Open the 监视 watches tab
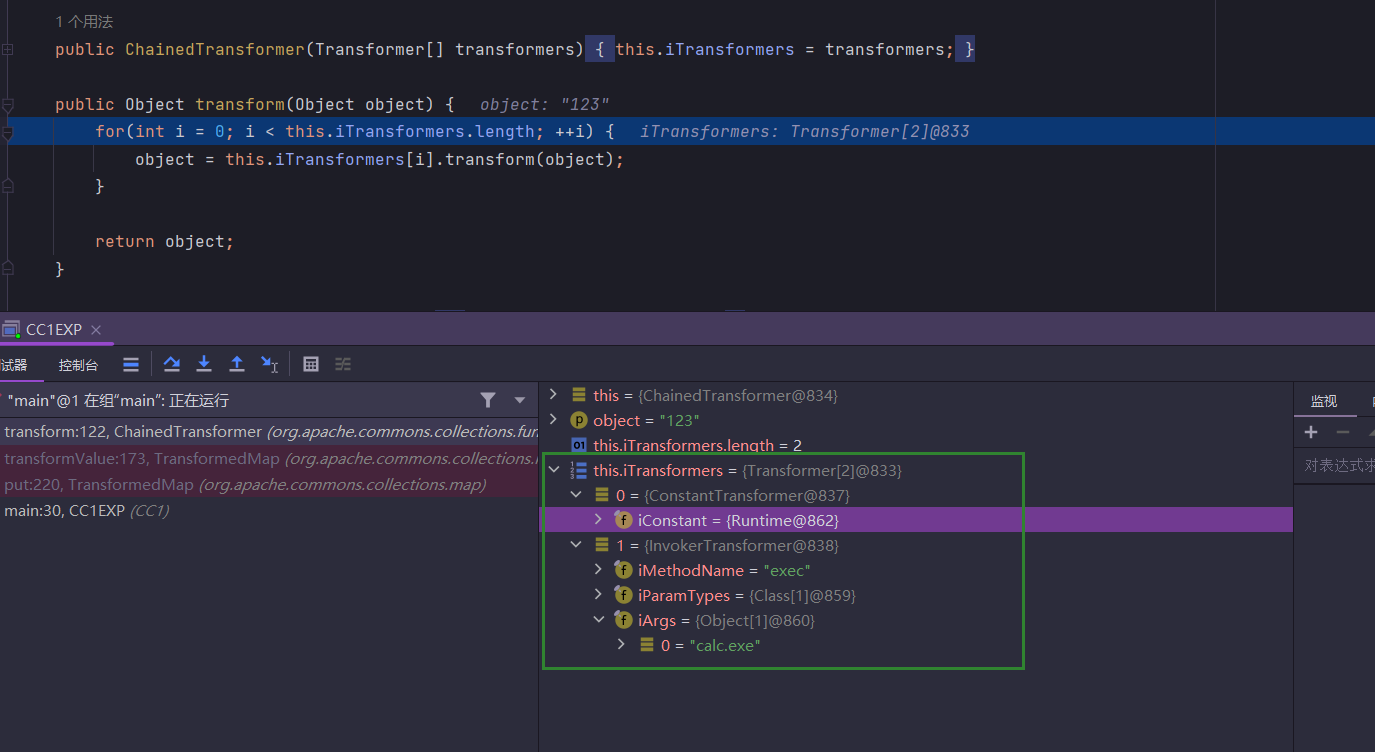 [1323, 401]
